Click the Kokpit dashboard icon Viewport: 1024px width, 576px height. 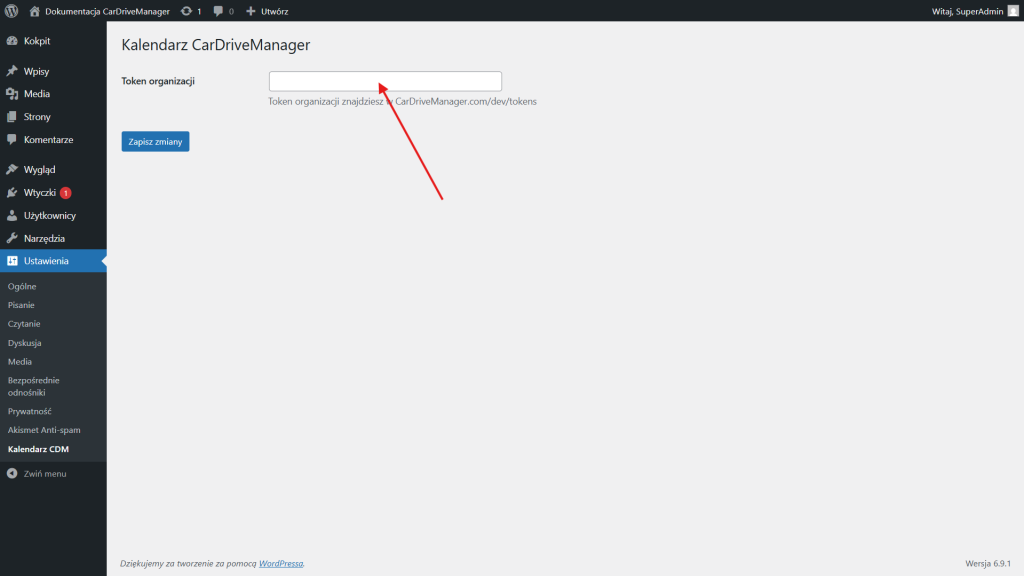pos(12,41)
